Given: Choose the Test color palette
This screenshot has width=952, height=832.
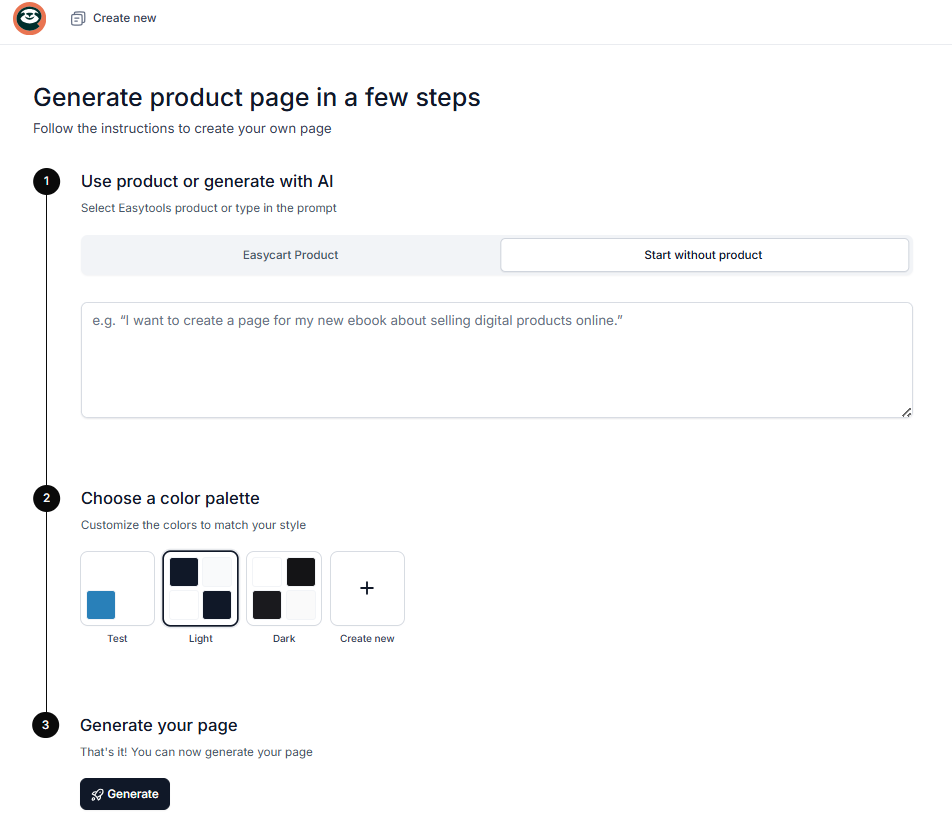Looking at the screenshot, I should (117, 588).
